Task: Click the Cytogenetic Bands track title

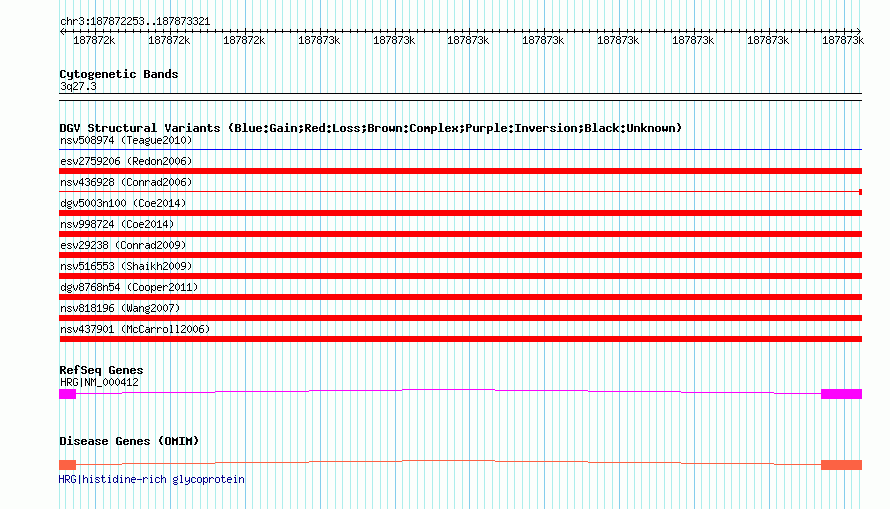Action: (x=119, y=74)
